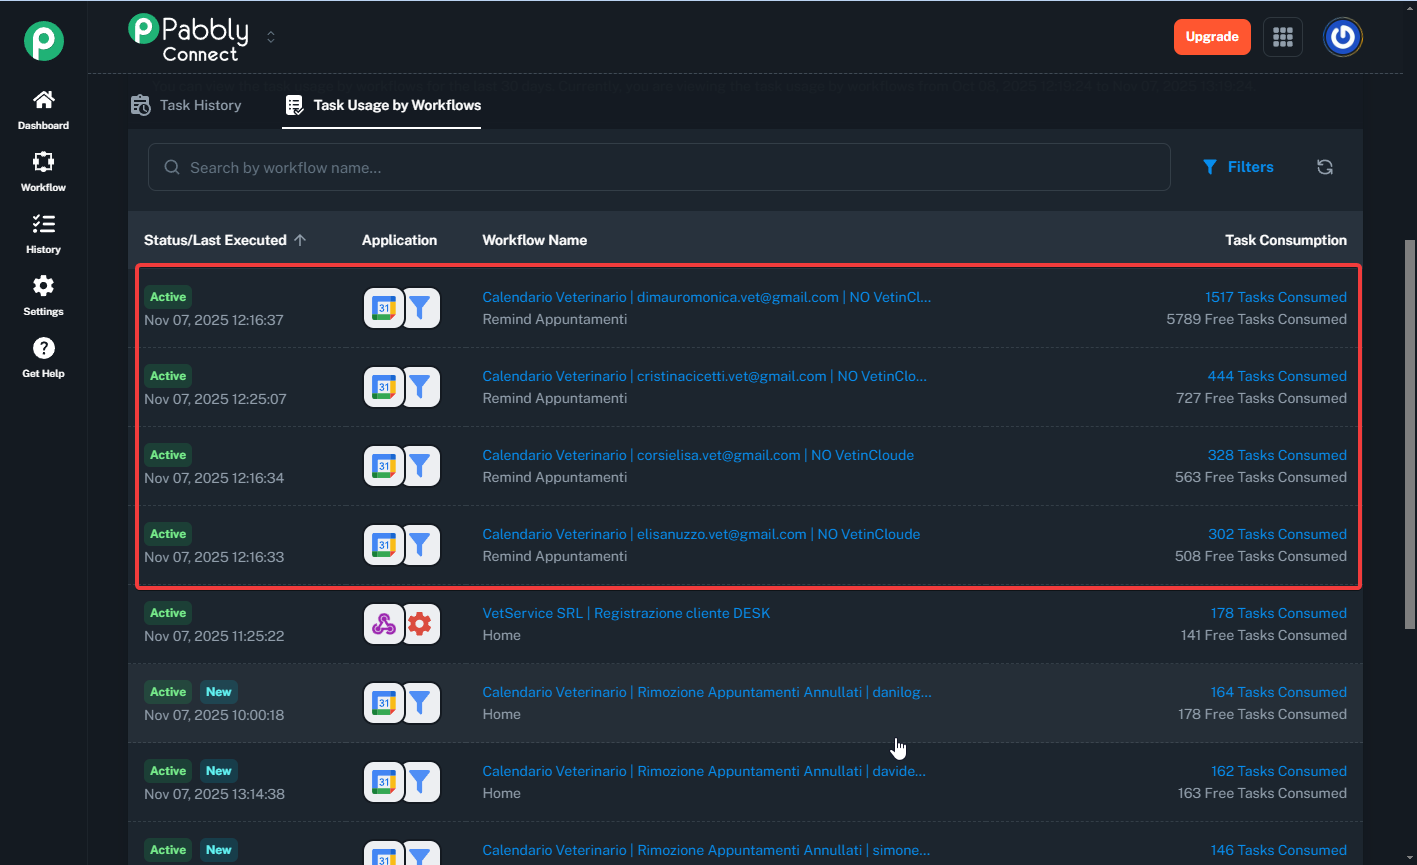Click the Get Help question mark icon
1417x865 pixels.
click(x=43, y=349)
